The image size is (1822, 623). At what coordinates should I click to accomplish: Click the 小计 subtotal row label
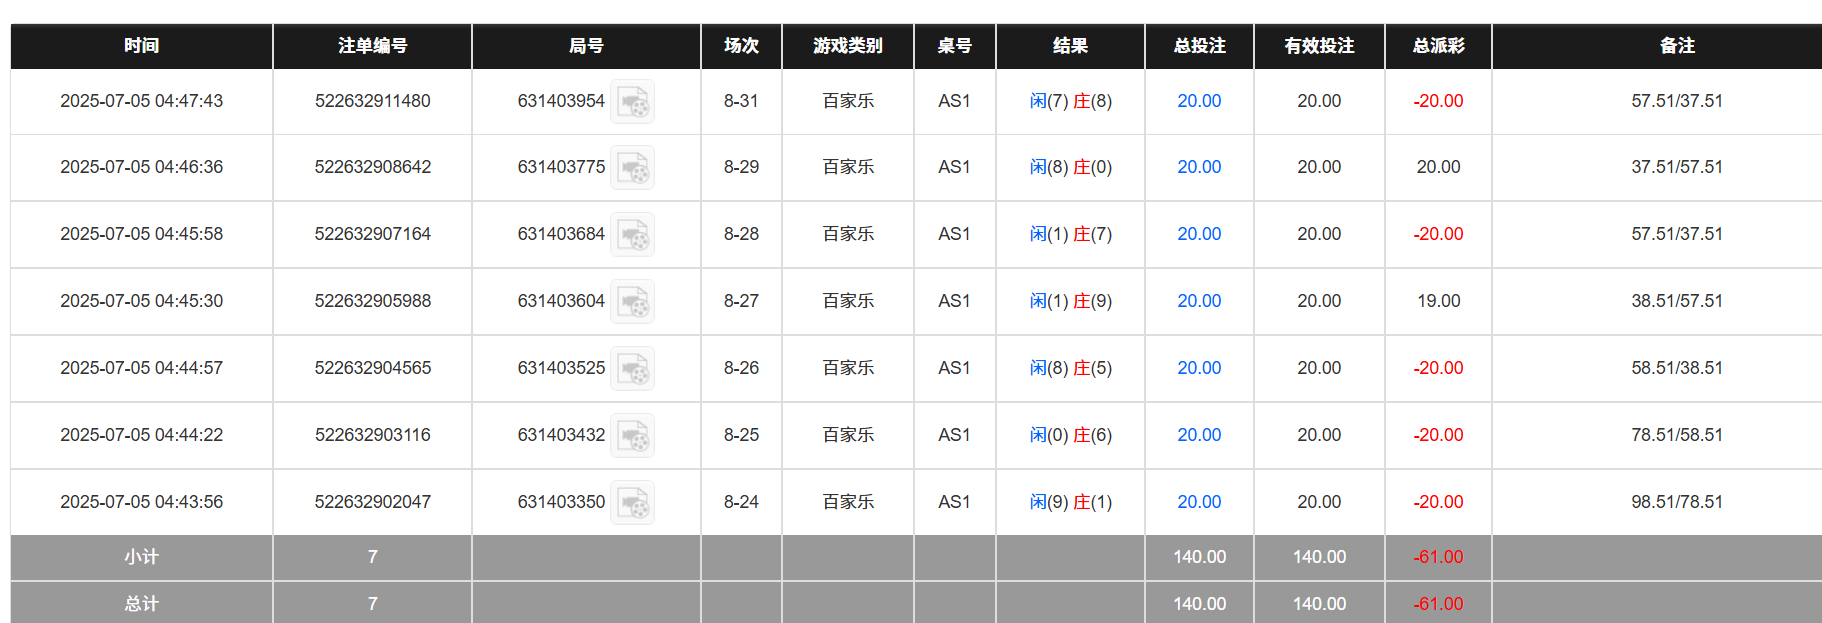click(x=141, y=557)
